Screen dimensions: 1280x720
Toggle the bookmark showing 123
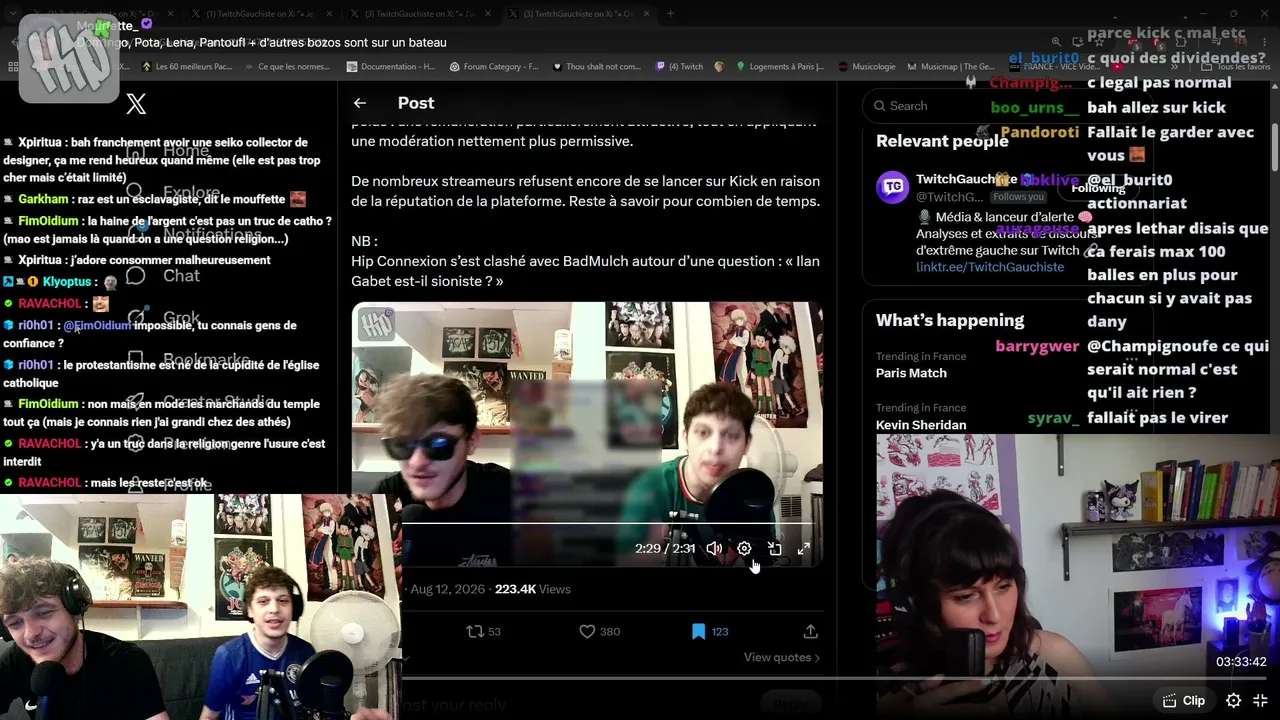coord(710,631)
